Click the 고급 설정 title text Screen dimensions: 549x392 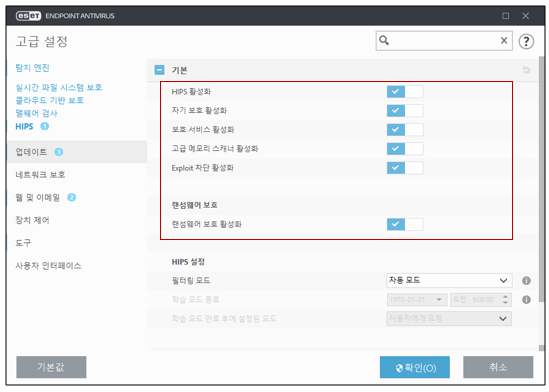click(41, 41)
